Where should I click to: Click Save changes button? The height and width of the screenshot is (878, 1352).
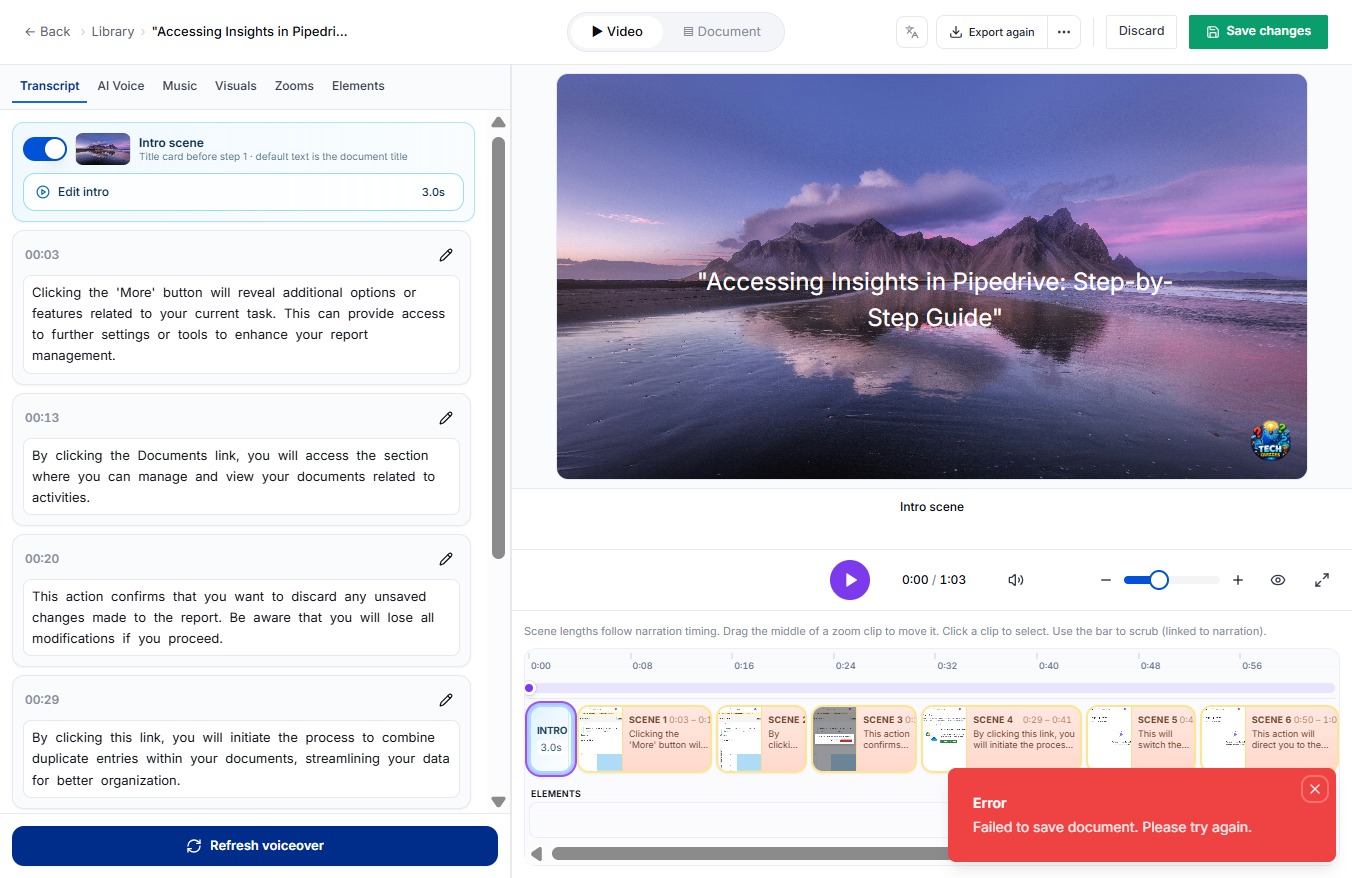pyautogui.click(x=1258, y=31)
